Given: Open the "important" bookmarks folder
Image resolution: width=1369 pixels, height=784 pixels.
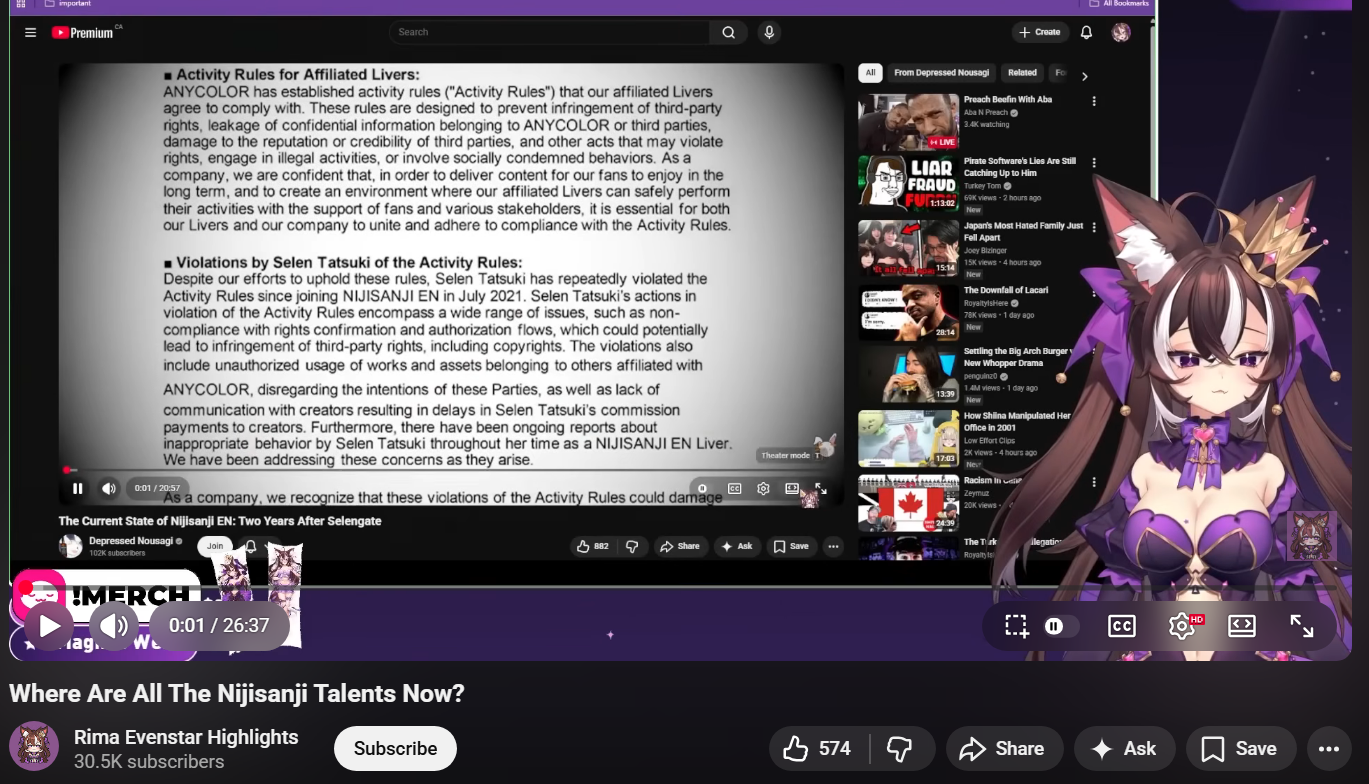Looking at the screenshot, I should (x=68, y=4).
